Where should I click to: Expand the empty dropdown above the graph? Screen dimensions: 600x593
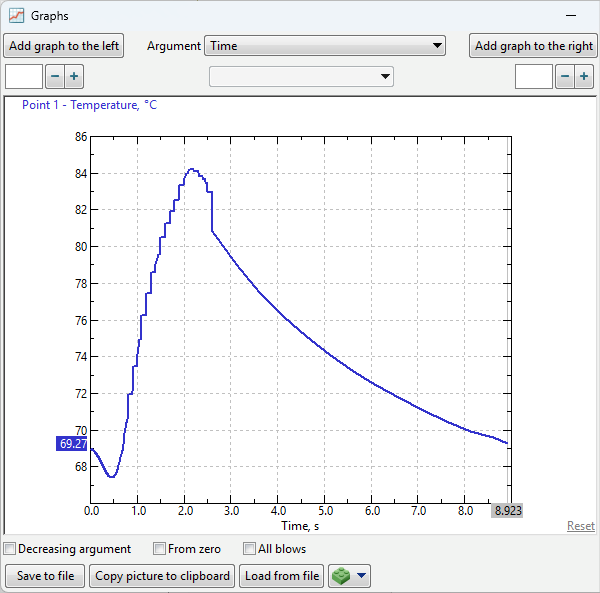coord(301,77)
